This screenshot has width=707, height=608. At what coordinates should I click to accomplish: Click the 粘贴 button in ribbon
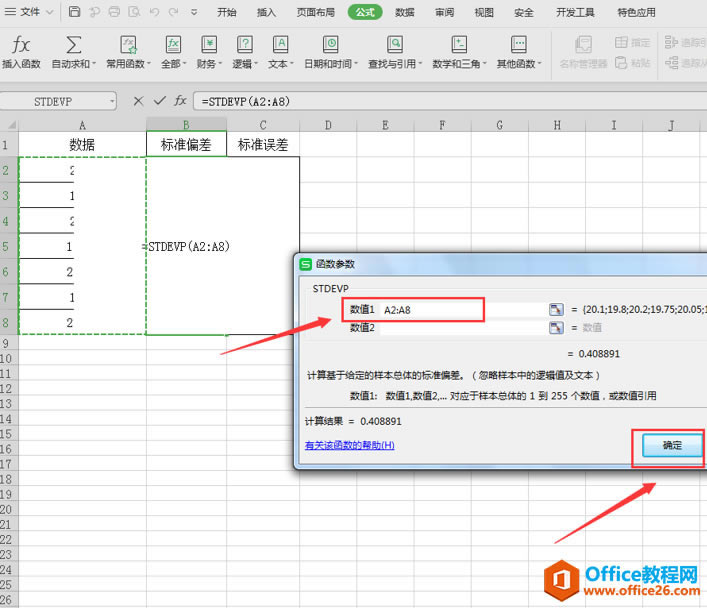click(x=633, y=62)
